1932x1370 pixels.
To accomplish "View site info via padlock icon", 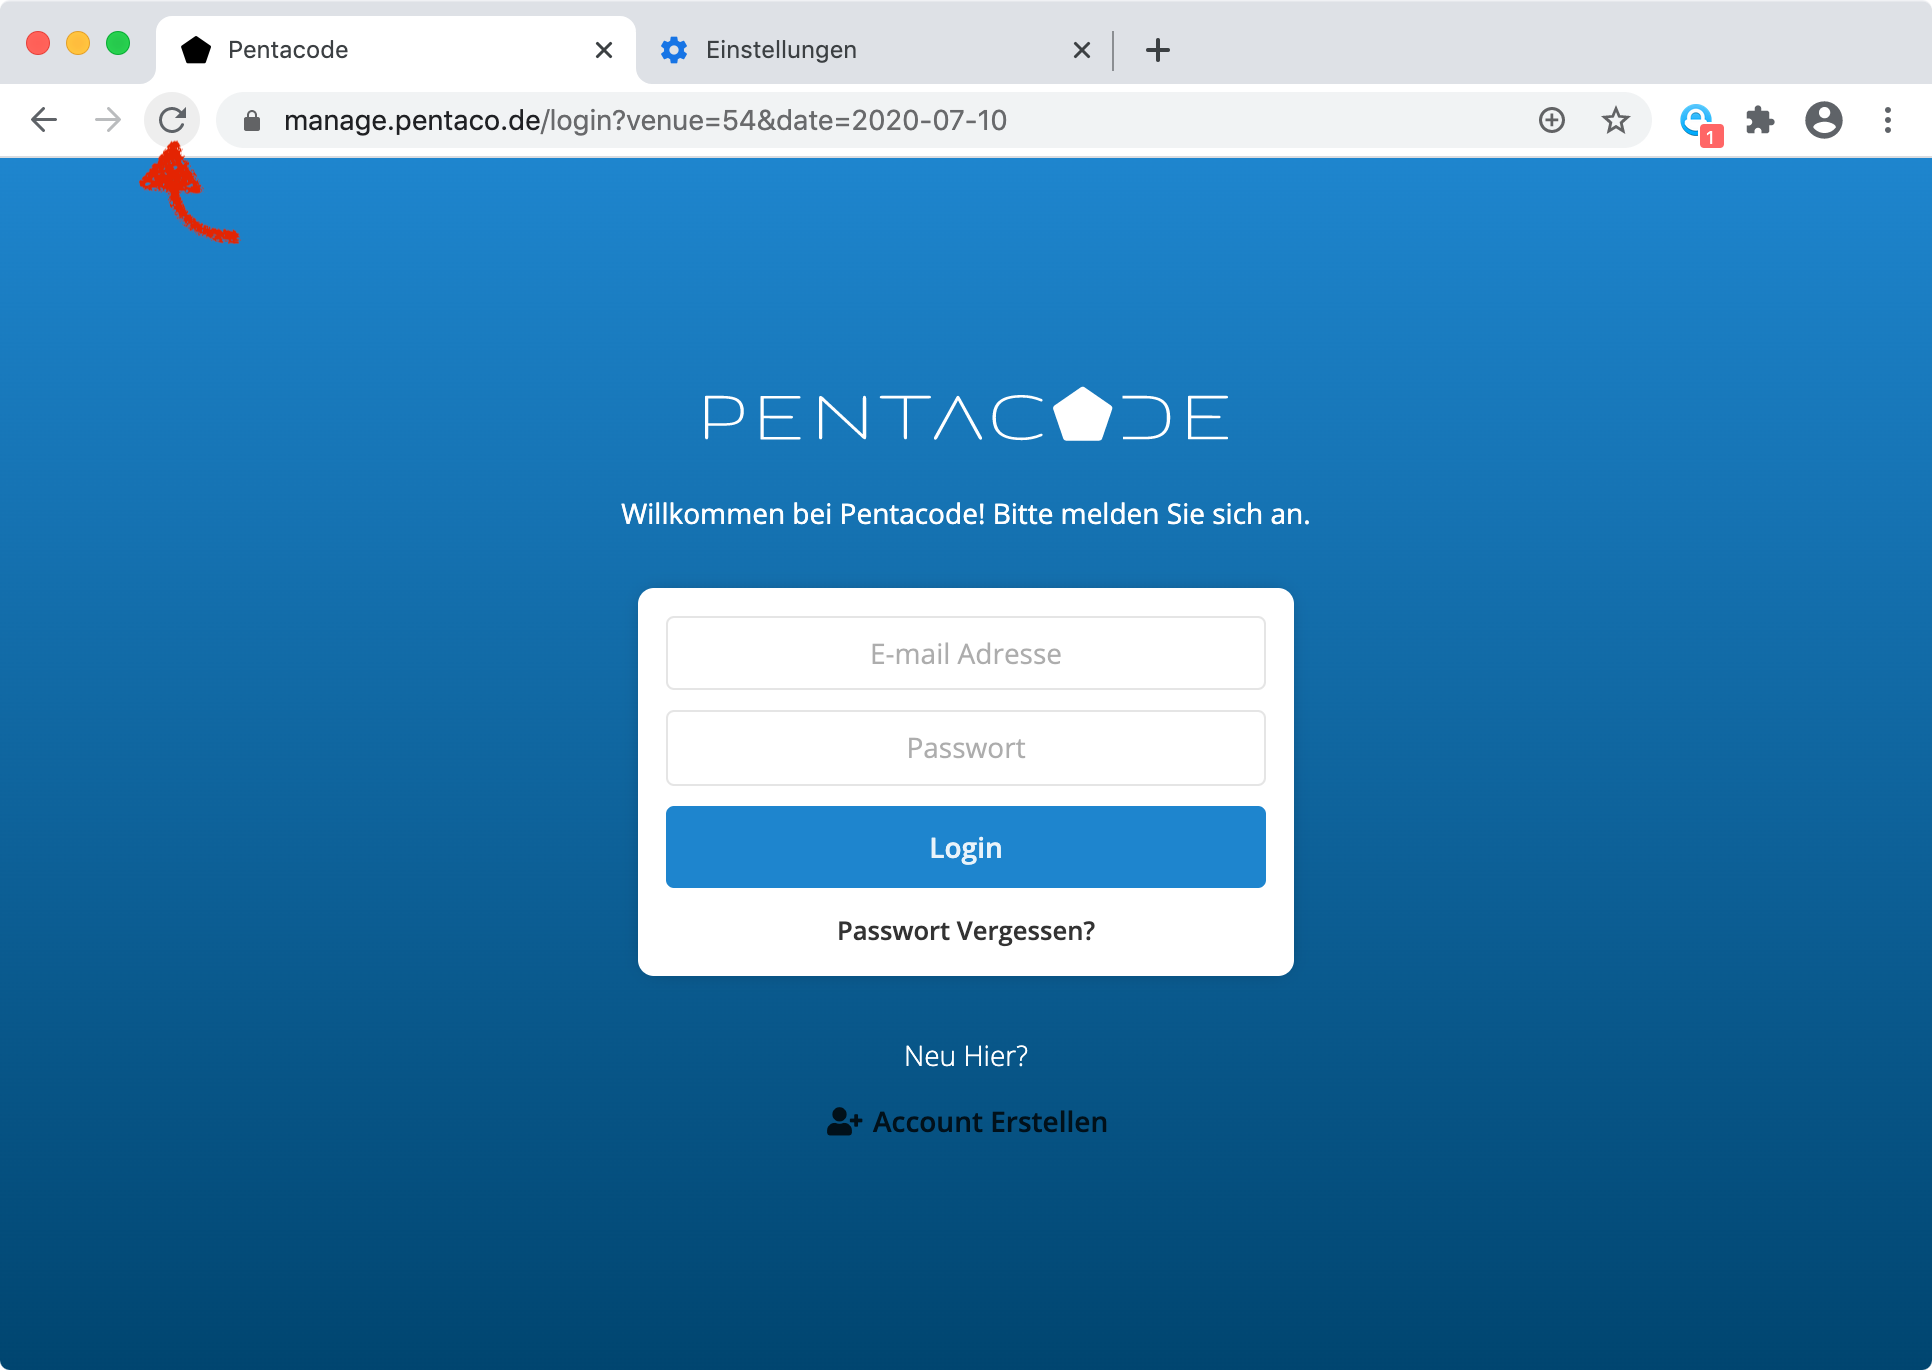I will point(252,121).
